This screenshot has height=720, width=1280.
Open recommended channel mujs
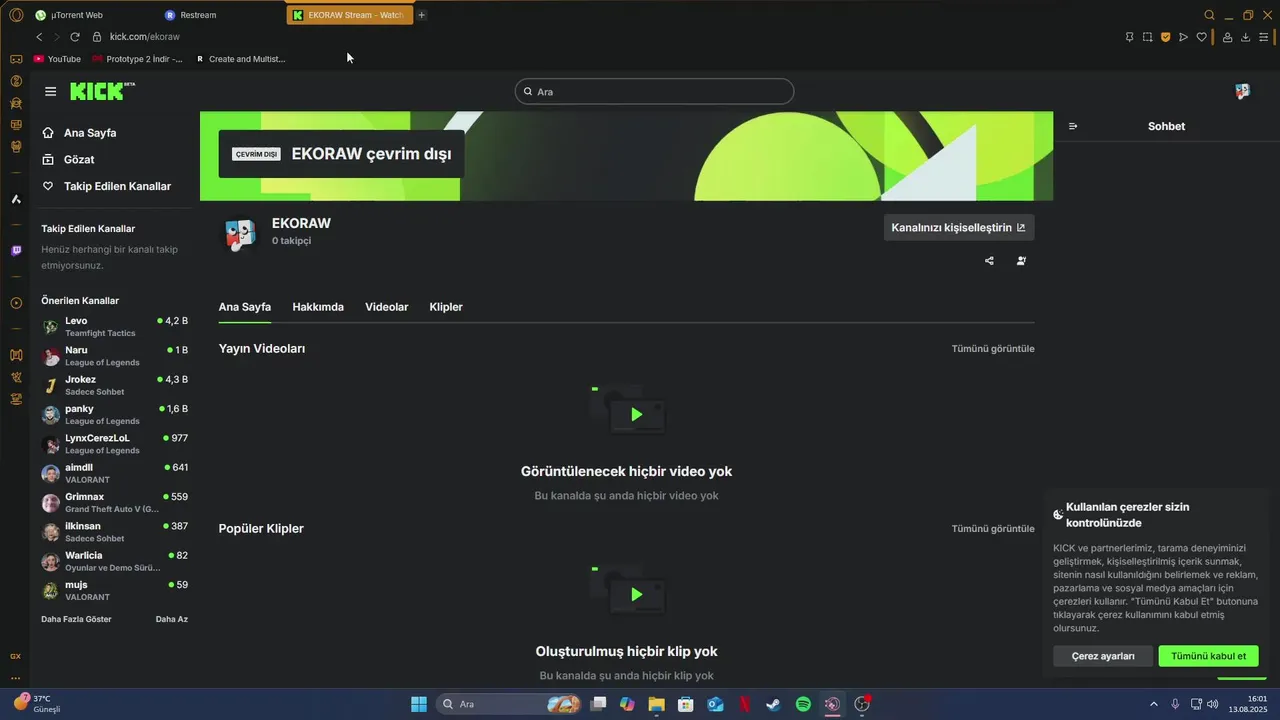point(114,590)
